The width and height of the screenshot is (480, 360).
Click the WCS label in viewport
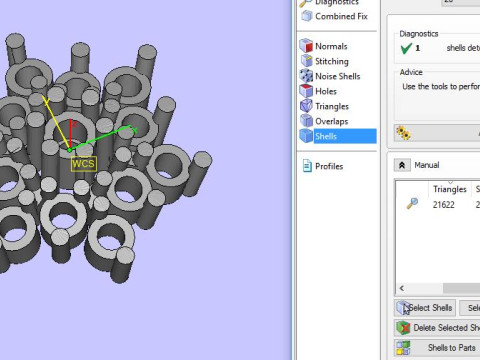point(84,164)
